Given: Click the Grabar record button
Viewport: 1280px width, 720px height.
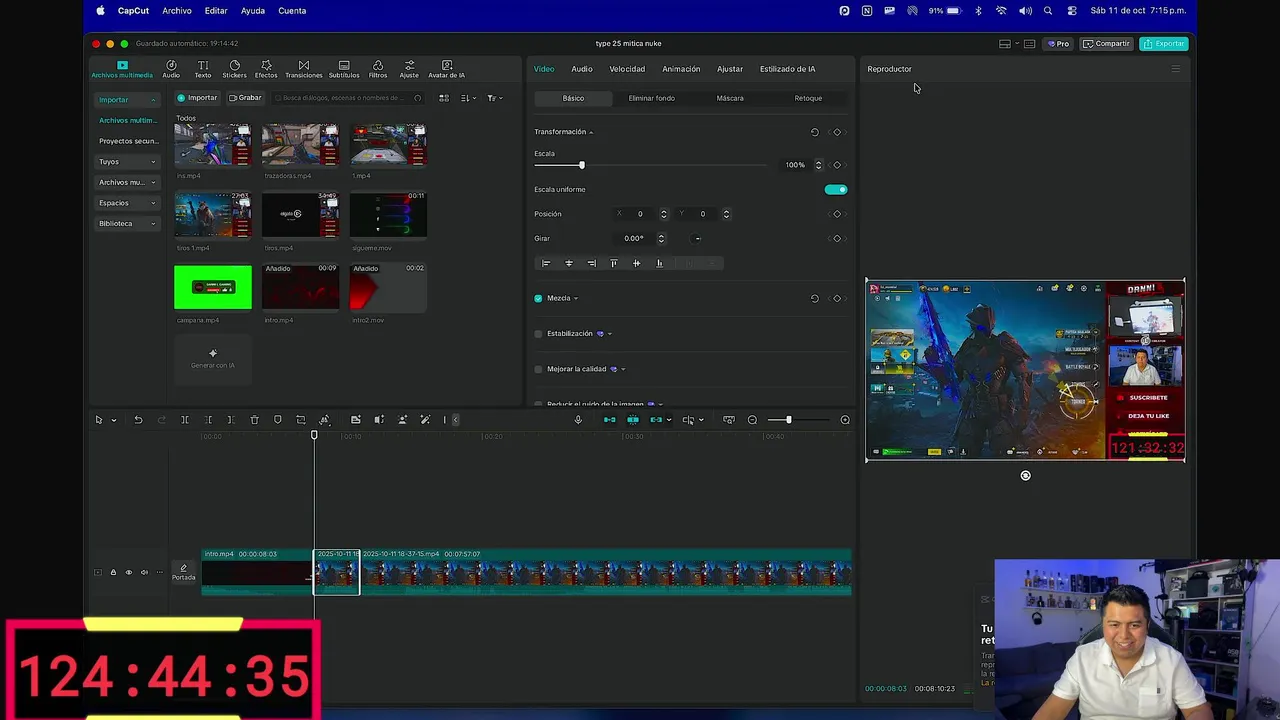Looking at the screenshot, I should coord(245,98).
